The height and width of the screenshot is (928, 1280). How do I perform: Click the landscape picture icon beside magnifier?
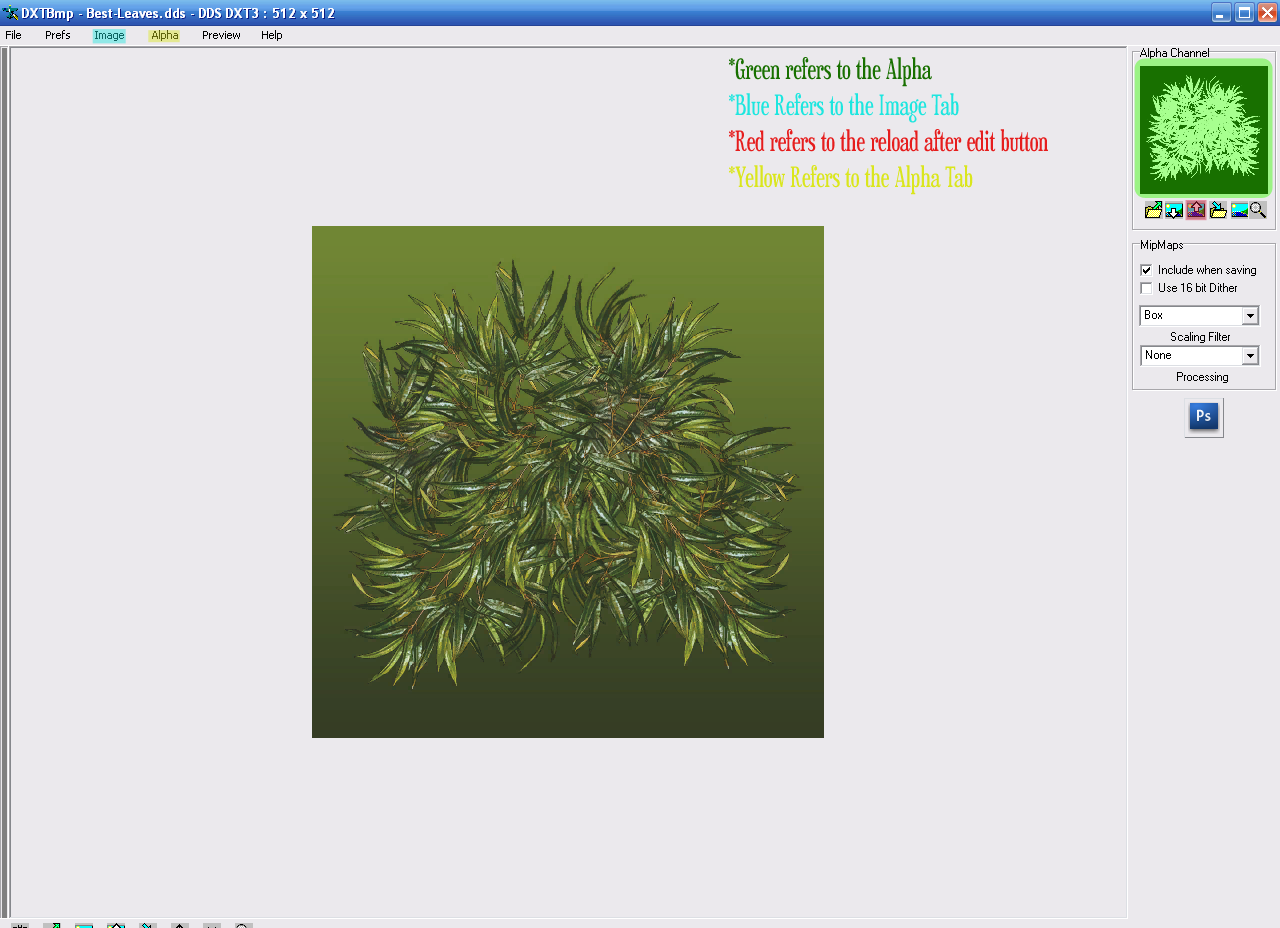[1239, 210]
